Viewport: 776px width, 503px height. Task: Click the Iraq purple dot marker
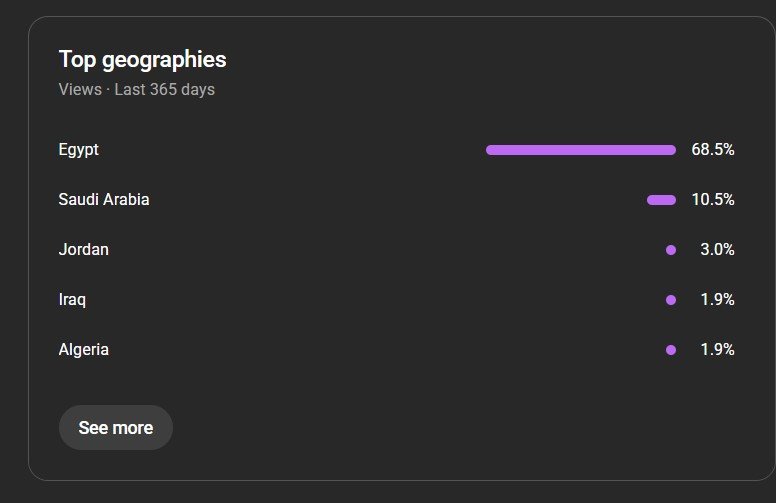[670, 300]
